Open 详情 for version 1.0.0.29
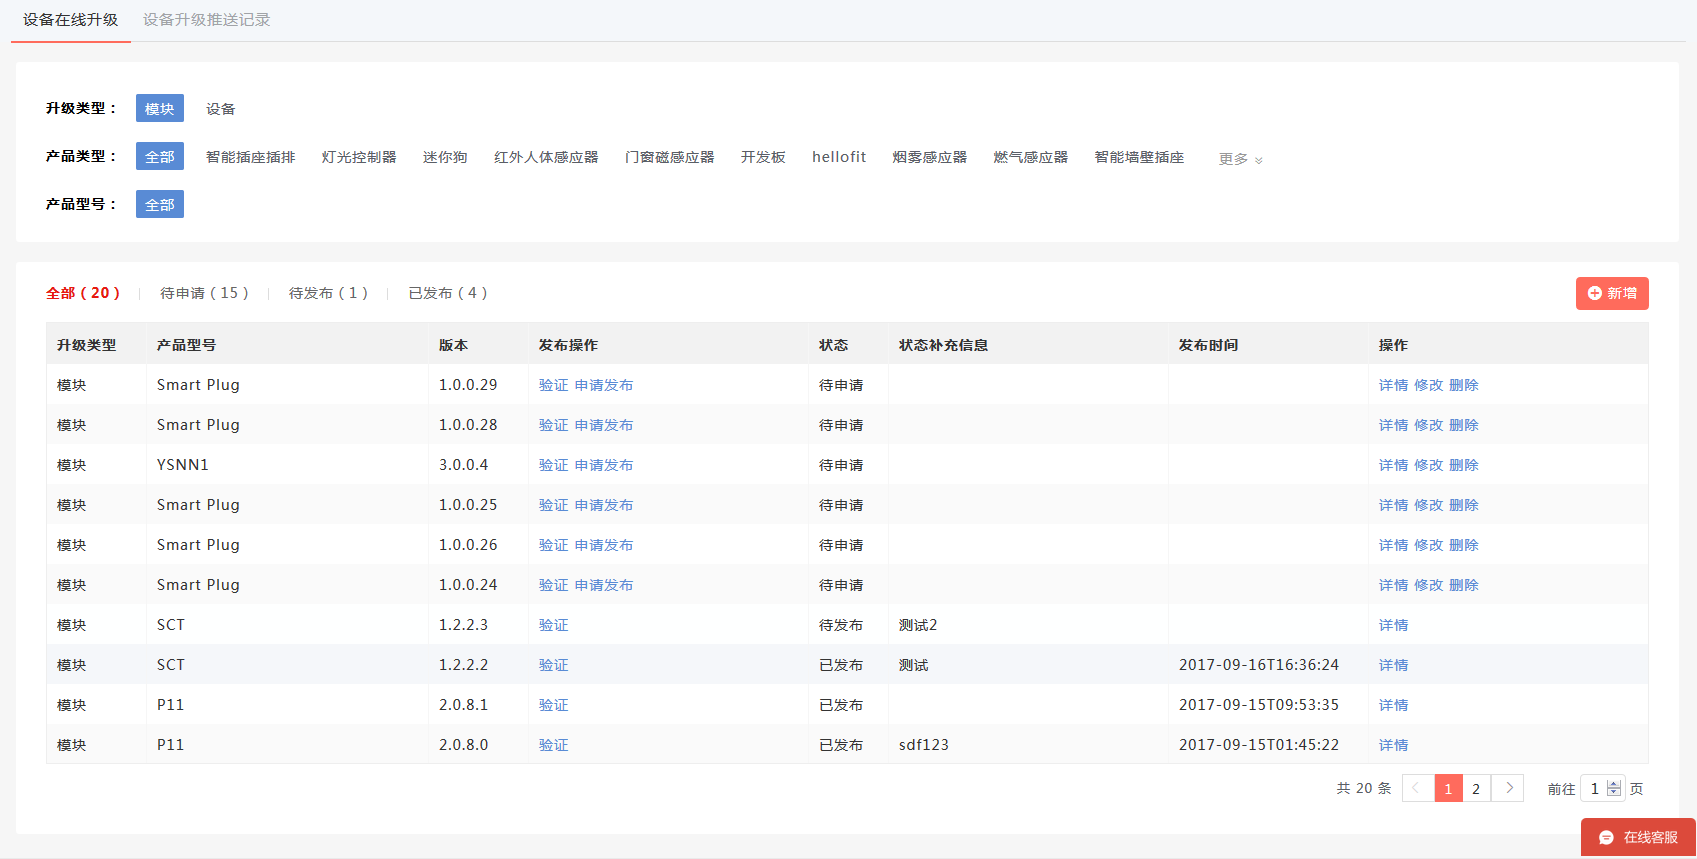This screenshot has height=859, width=1697. pyautogui.click(x=1393, y=385)
